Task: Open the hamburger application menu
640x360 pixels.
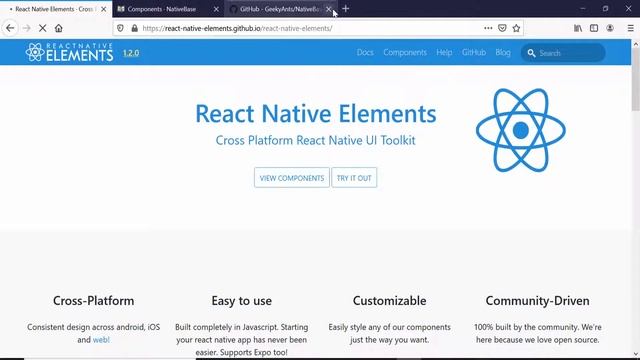Action: click(x=631, y=28)
